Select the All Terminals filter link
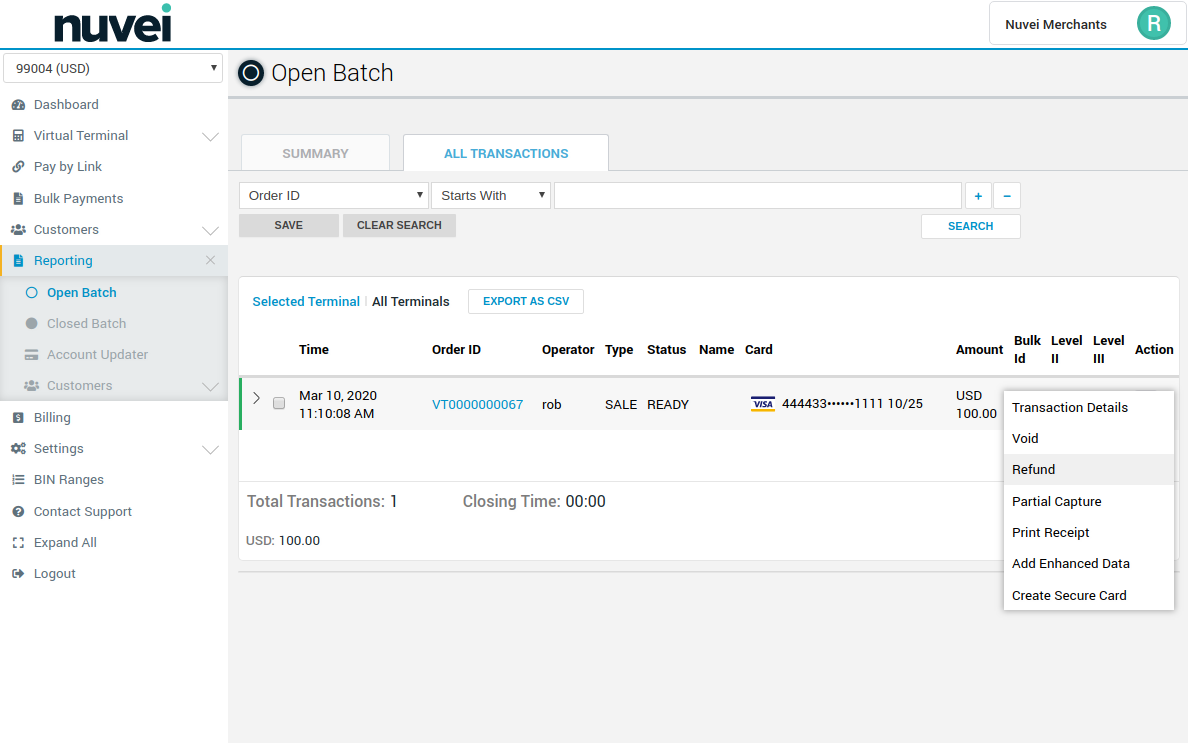 coord(411,301)
